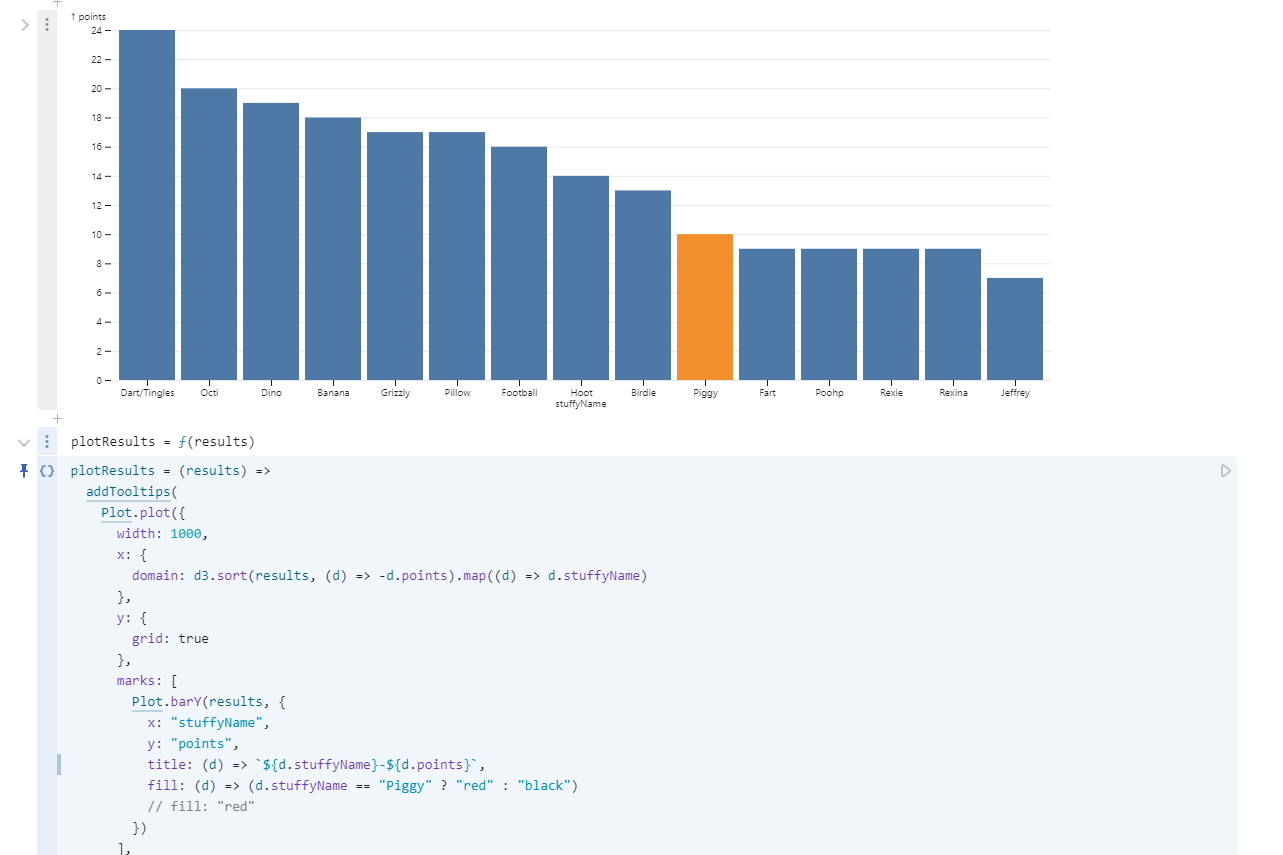Open the curly braces cell mode selector
Viewport: 1283px width, 855px height.
click(x=47, y=470)
